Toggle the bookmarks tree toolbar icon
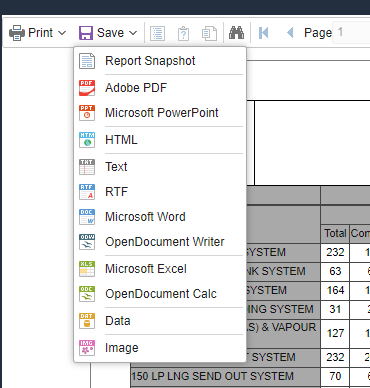 coord(157,33)
